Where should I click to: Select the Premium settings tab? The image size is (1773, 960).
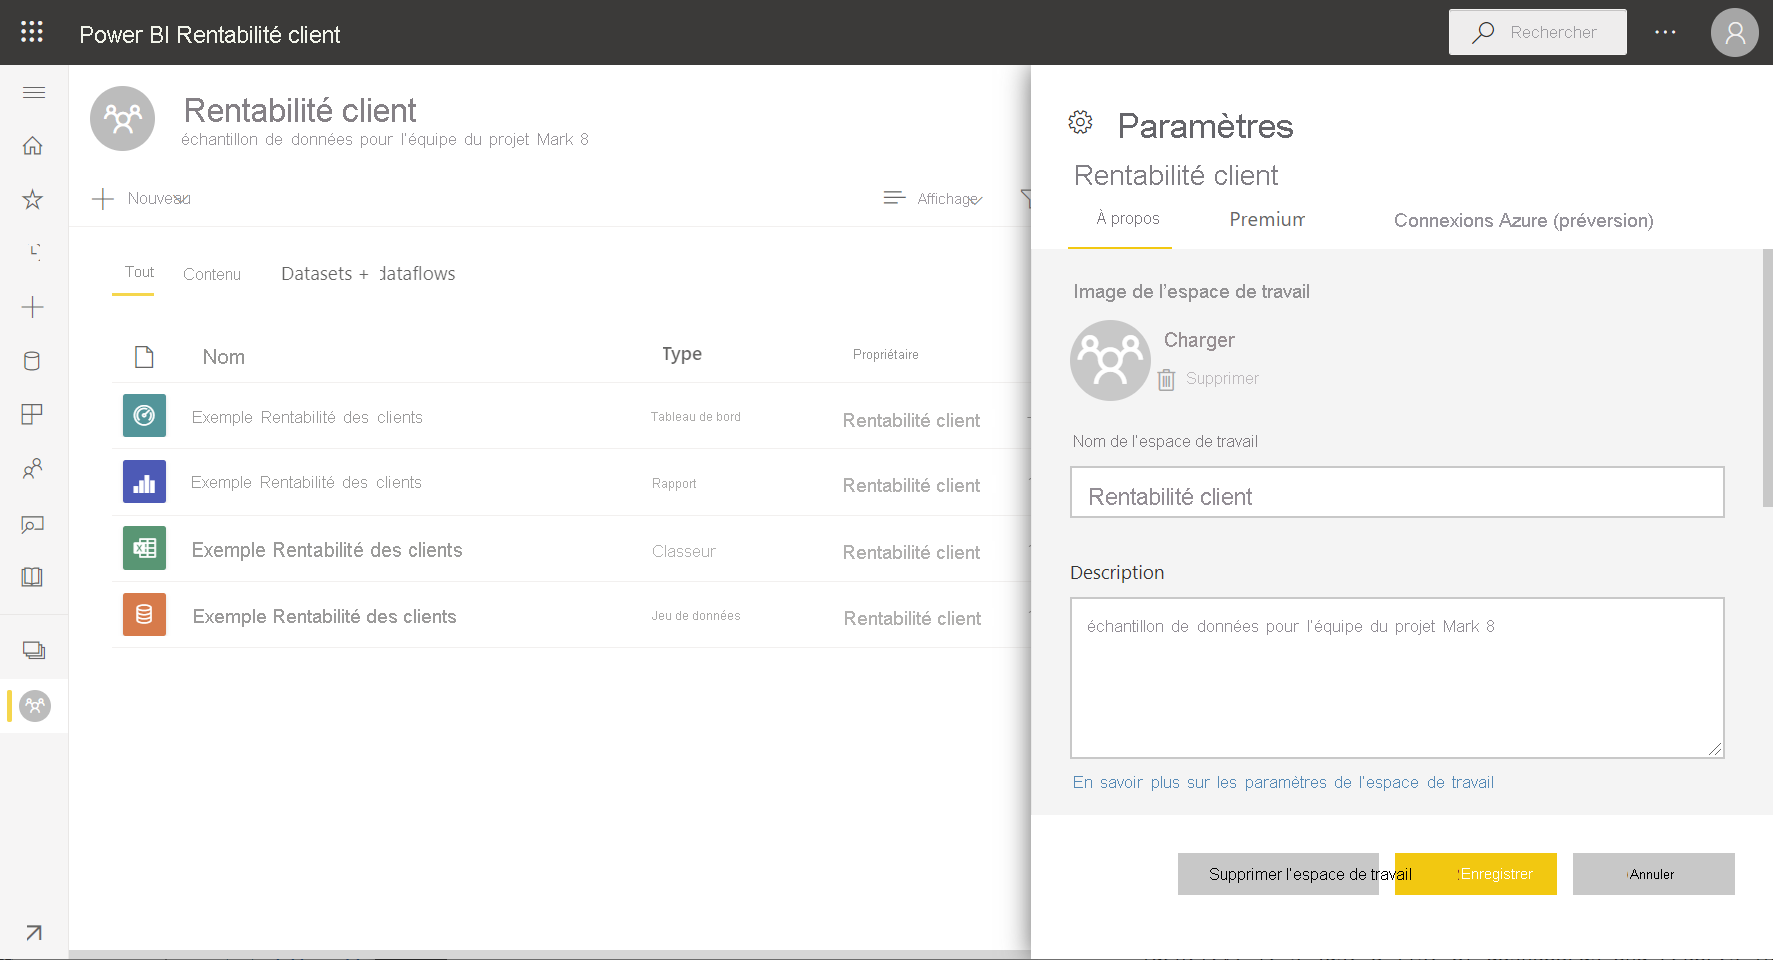[x=1267, y=220]
